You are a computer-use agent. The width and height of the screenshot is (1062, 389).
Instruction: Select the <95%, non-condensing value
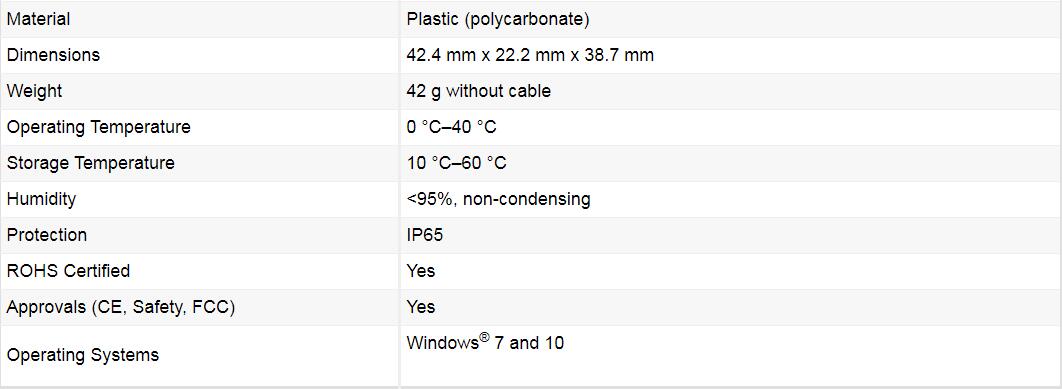(498, 199)
